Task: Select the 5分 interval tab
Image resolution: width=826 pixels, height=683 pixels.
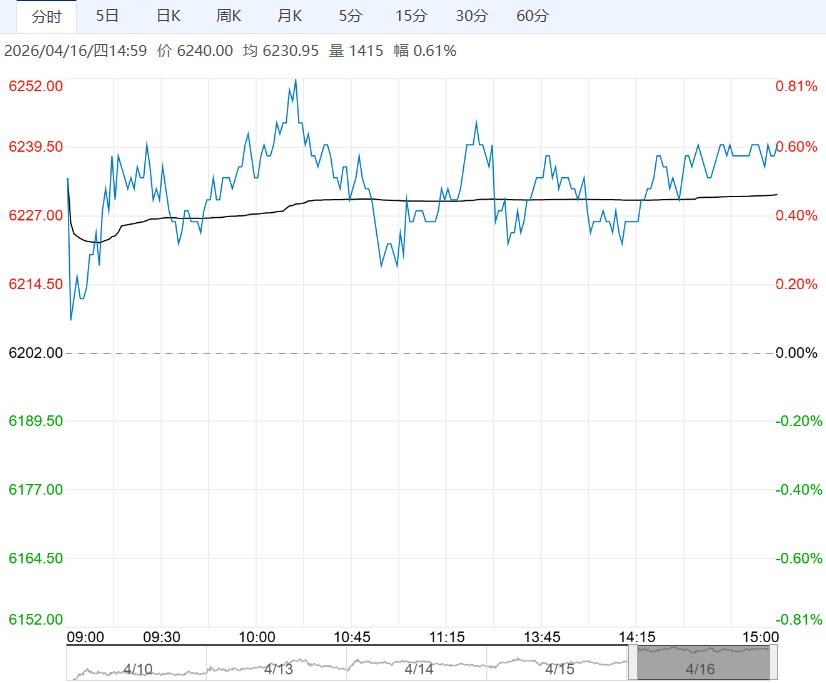Action: tap(350, 16)
